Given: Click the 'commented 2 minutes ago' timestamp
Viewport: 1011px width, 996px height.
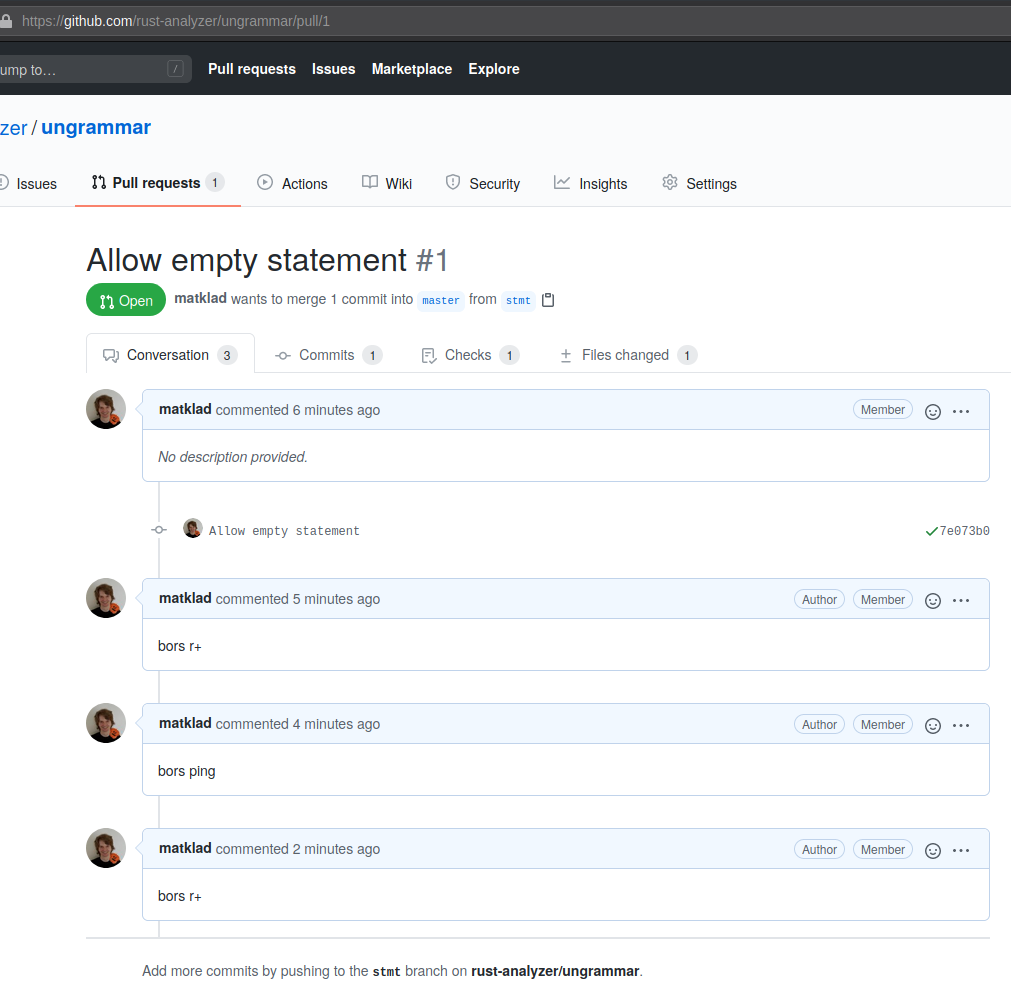Looking at the screenshot, I should pos(297,849).
